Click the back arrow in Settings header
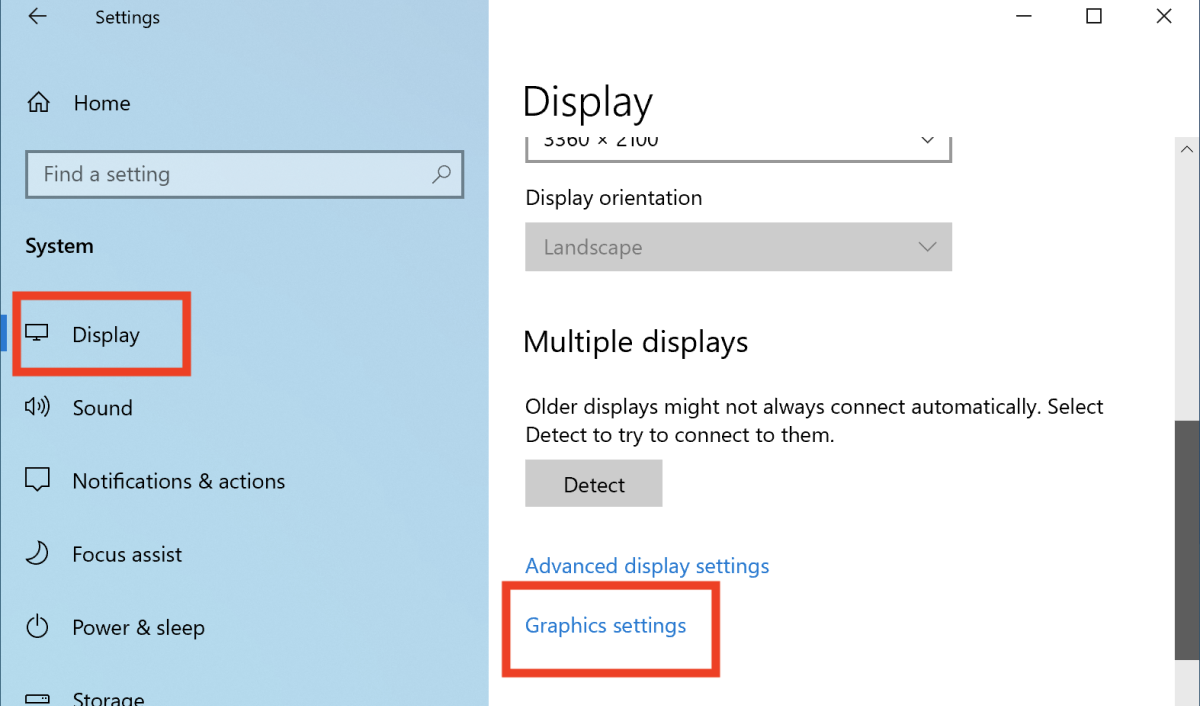Image resolution: width=1200 pixels, height=706 pixels. point(37,17)
